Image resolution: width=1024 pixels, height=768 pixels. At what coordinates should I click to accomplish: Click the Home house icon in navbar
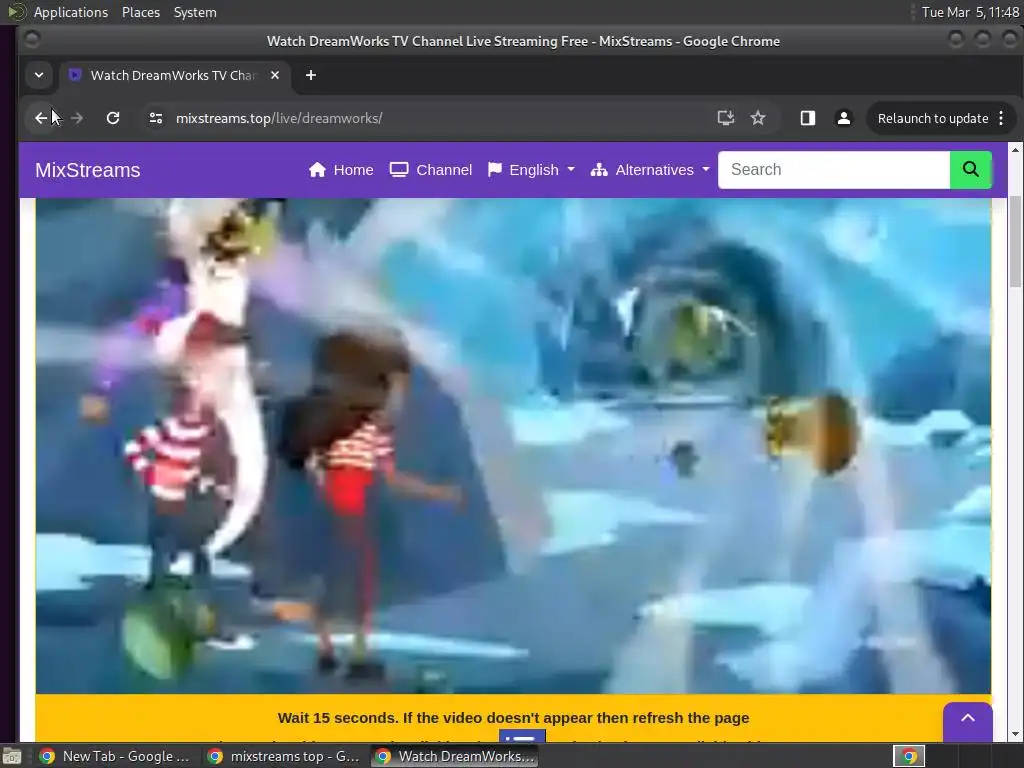(x=317, y=170)
